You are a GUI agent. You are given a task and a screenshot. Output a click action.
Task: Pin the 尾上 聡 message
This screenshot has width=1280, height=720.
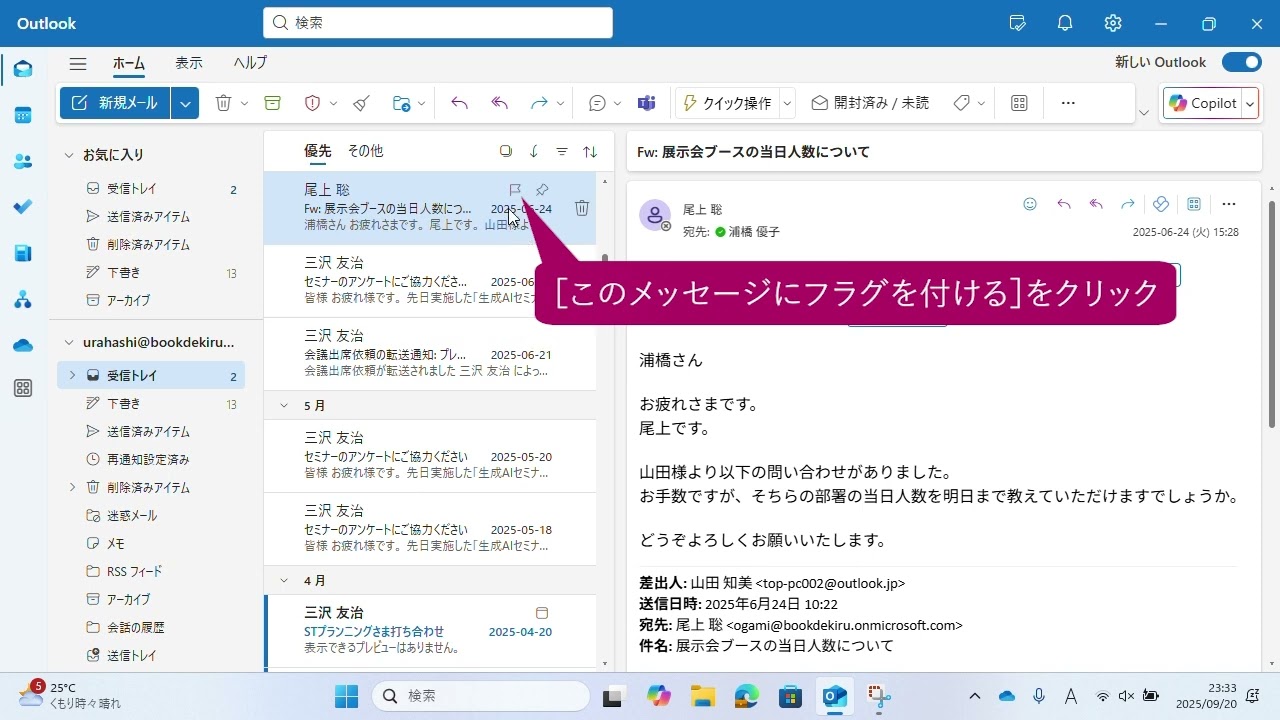tap(542, 190)
